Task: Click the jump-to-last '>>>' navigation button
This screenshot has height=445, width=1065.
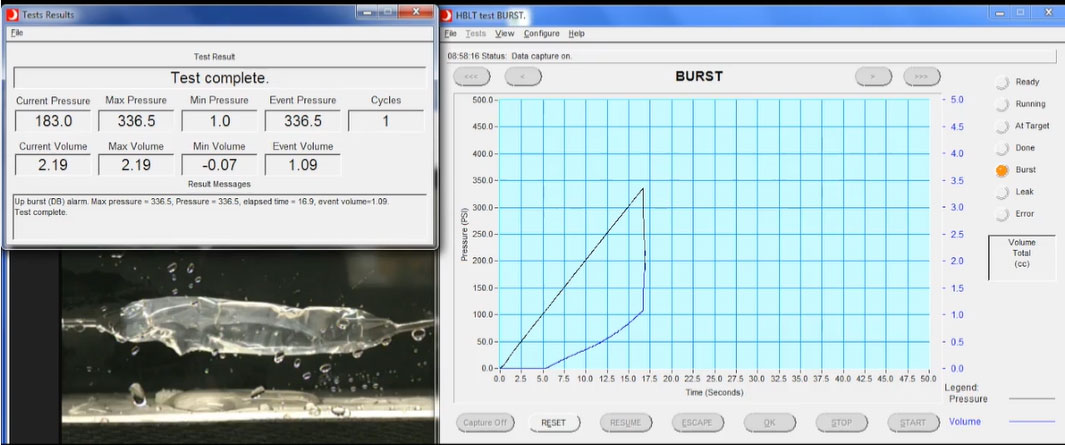Action: pyautogui.click(x=922, y=77)
